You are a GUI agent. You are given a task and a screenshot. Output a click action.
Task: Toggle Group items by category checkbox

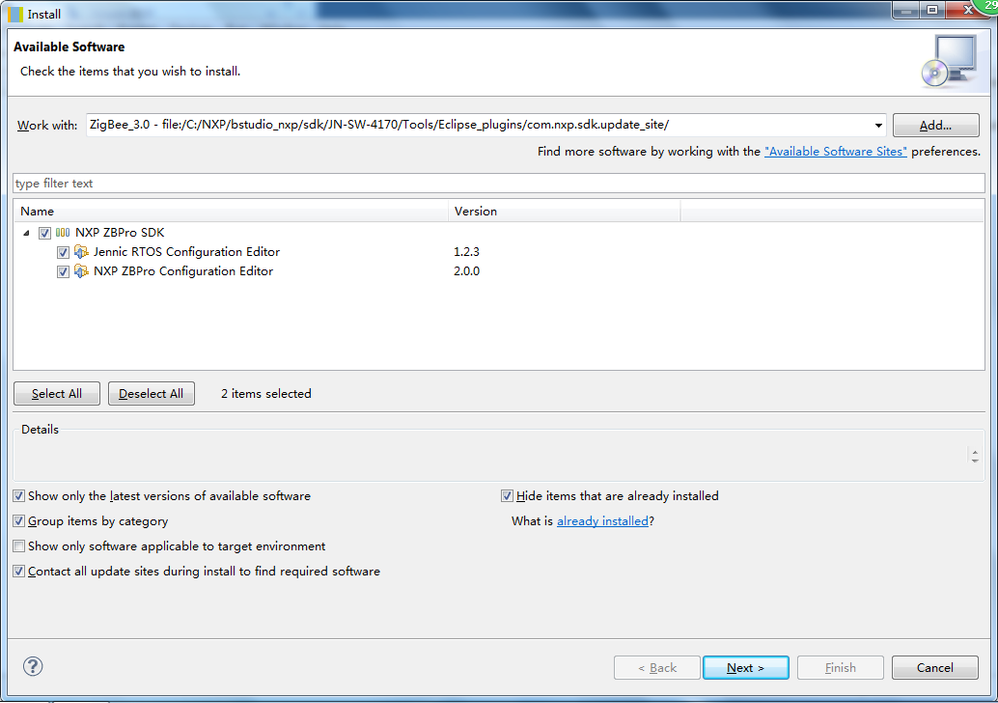(x=19, y=521)
